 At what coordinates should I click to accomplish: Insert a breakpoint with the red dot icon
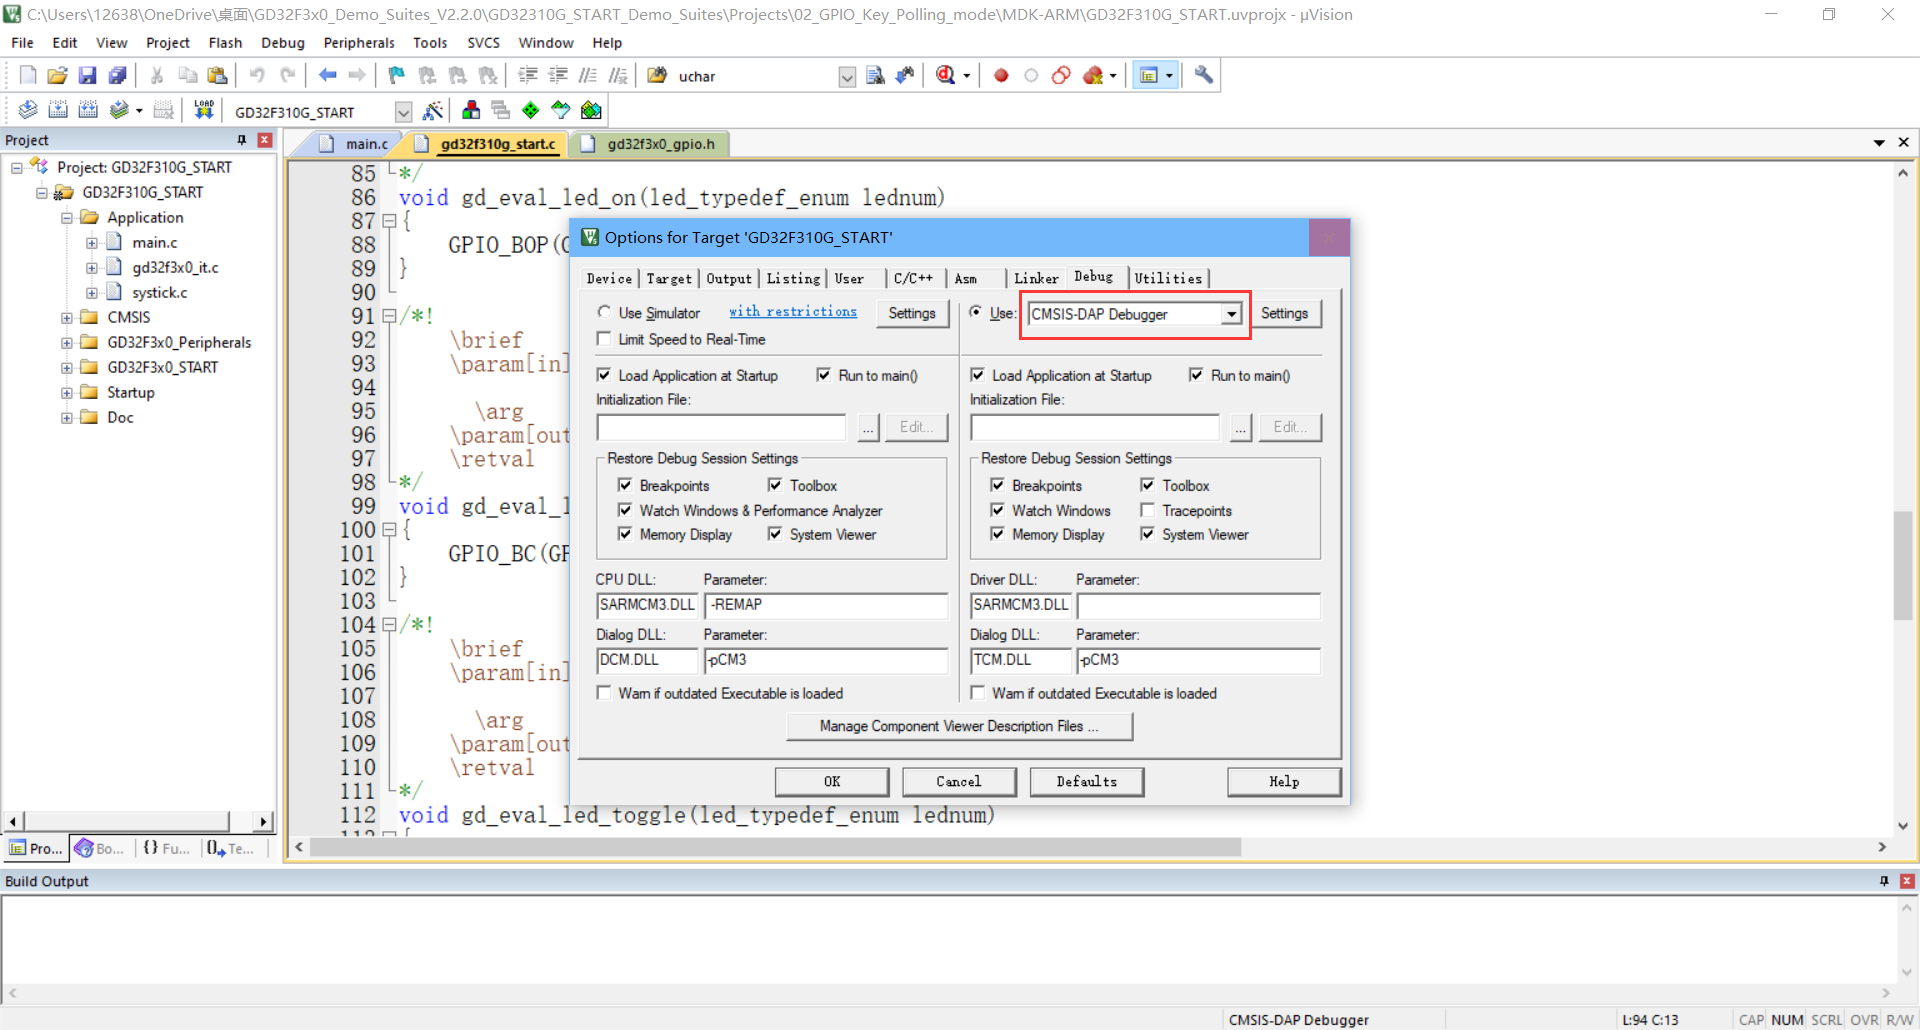pyautogui.click(x=1001, y=75)
